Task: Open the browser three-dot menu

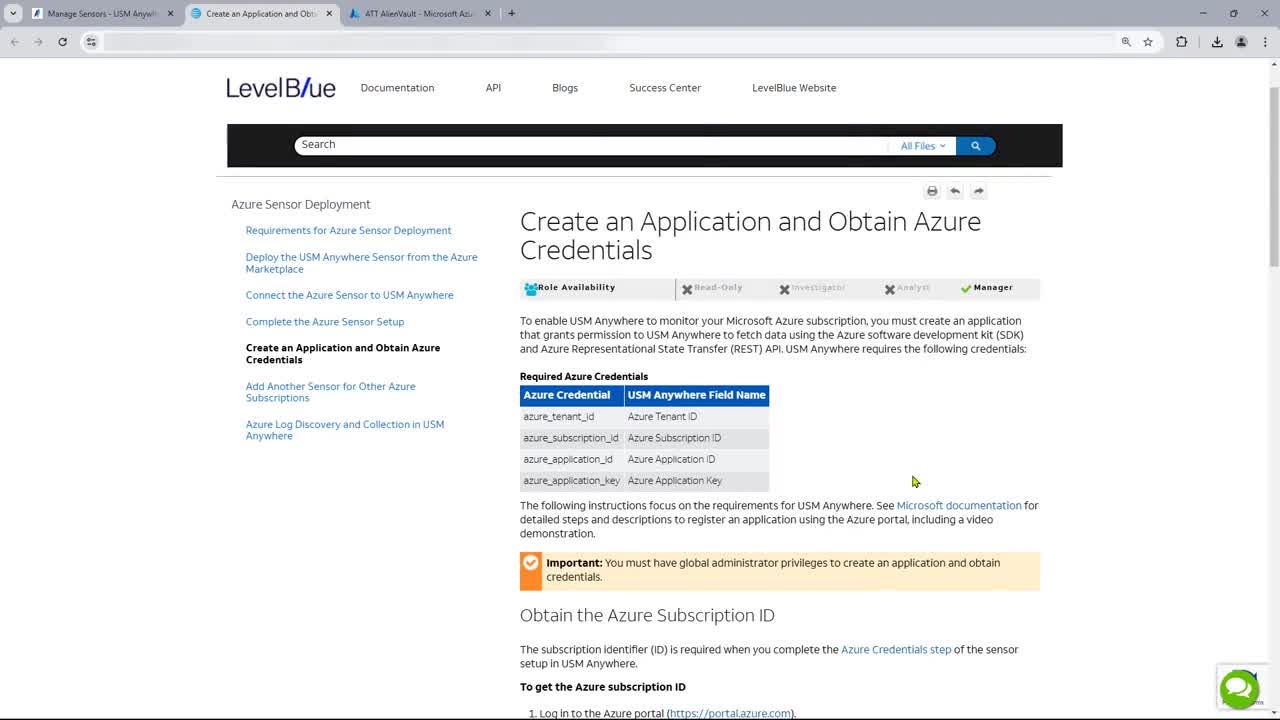Action: tap(1266, 42)
